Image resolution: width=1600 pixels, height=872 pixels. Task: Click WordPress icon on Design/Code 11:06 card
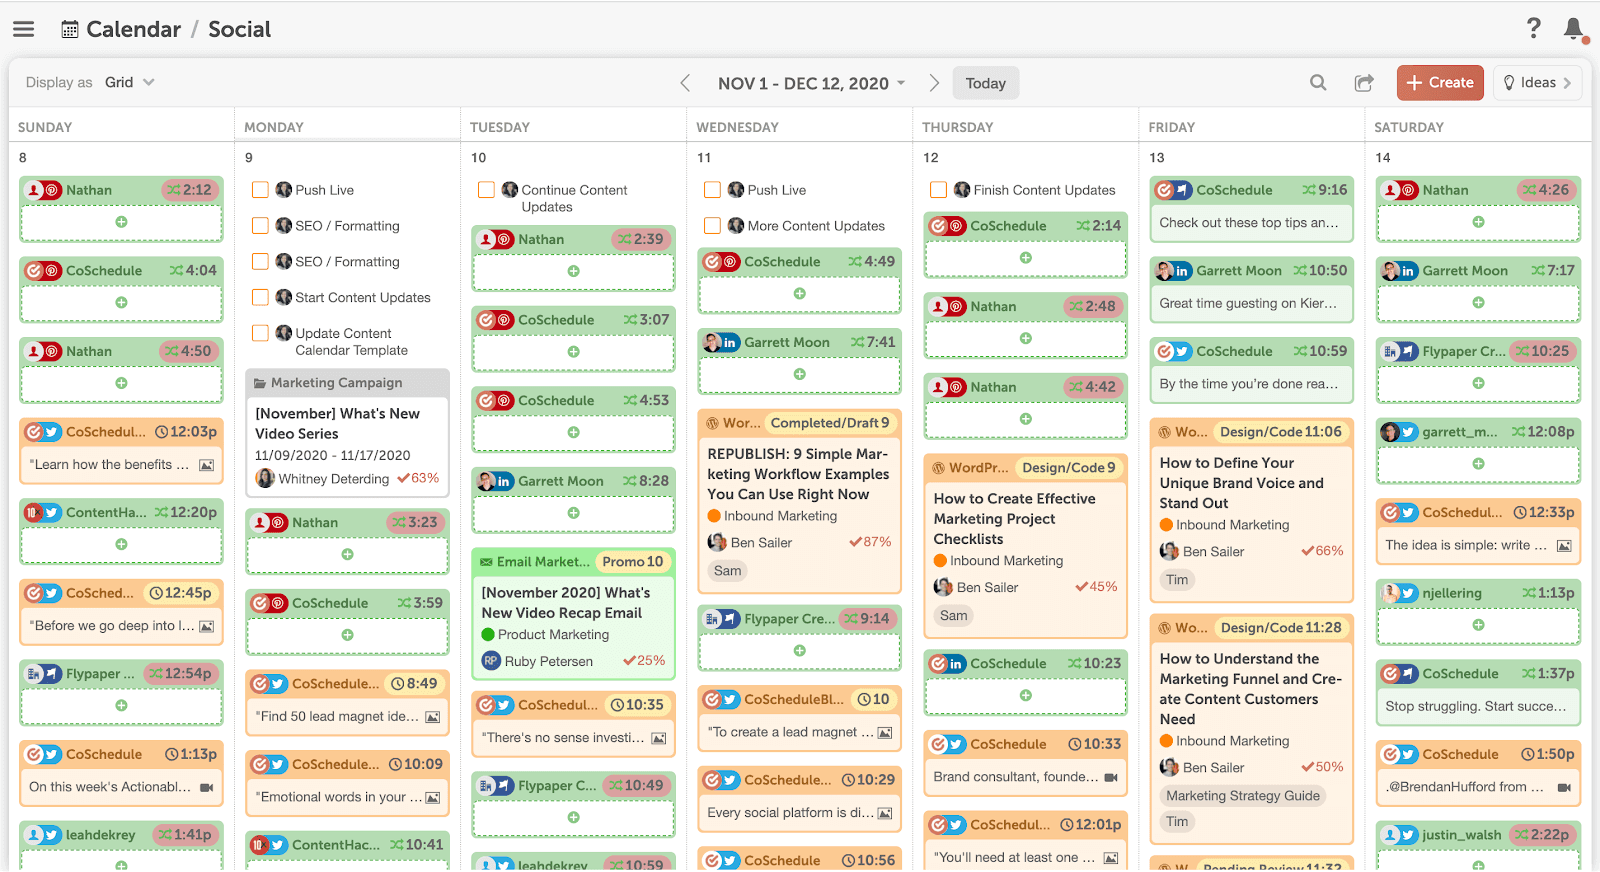pos(1165,432)
